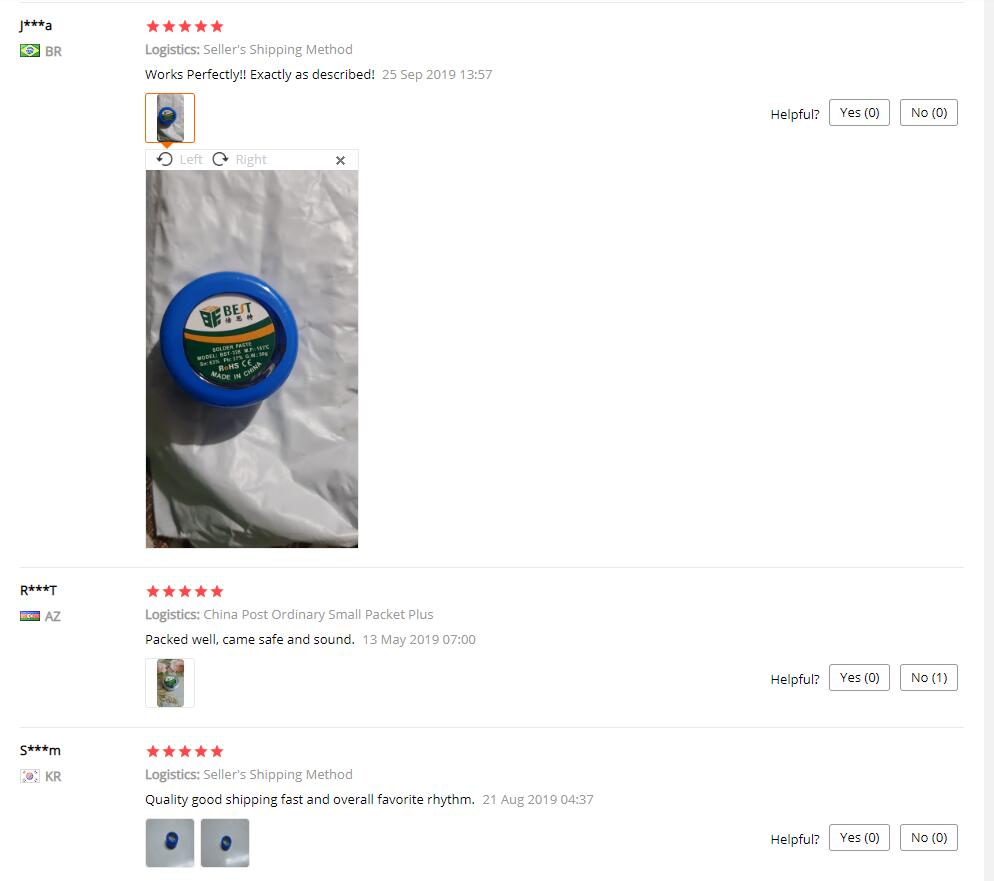Rotate the review photo left
This screenshot has width=994, height=881.
point(179,159)
